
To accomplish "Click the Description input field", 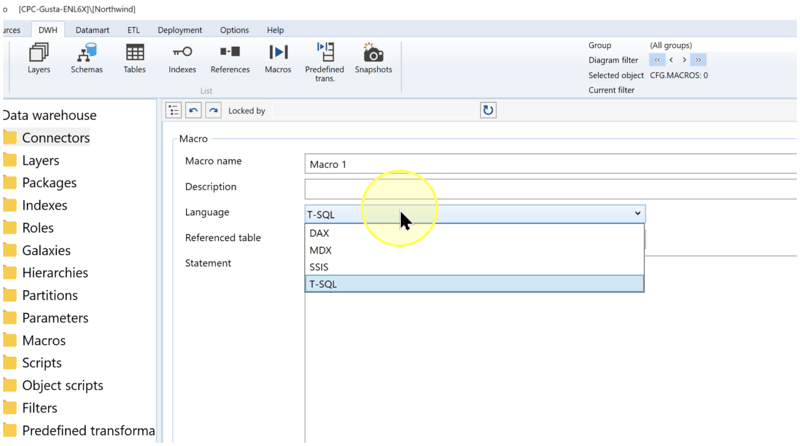I will click(x=551, y=189).
